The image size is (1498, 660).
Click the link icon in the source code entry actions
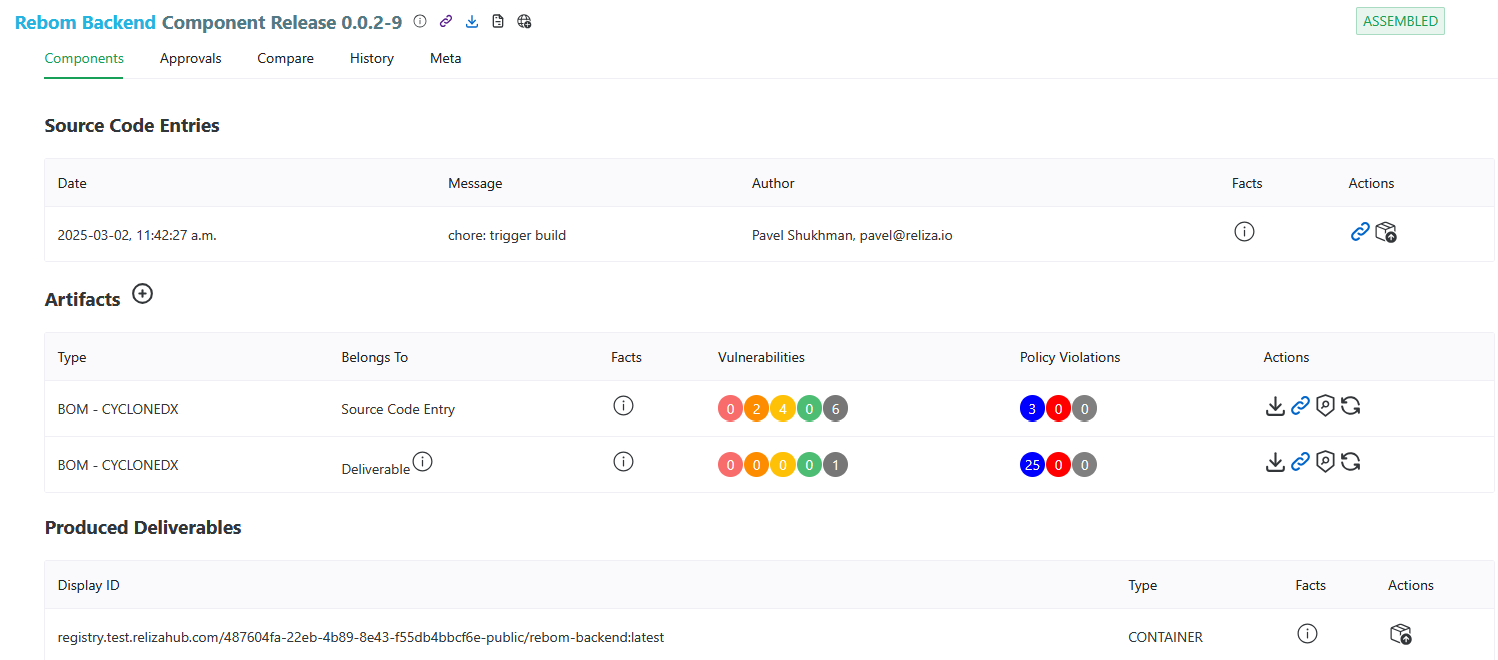click(1359, 232)
